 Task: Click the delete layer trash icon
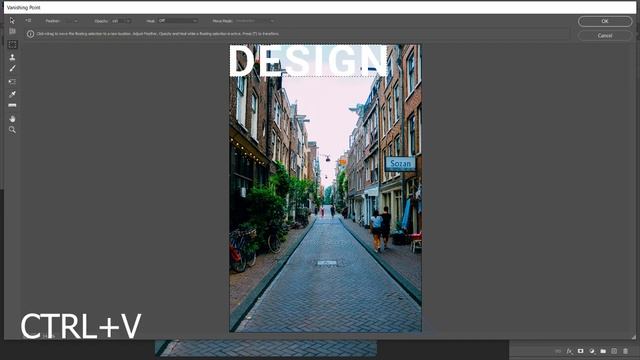pyautogui.click(x=625, y=351)
